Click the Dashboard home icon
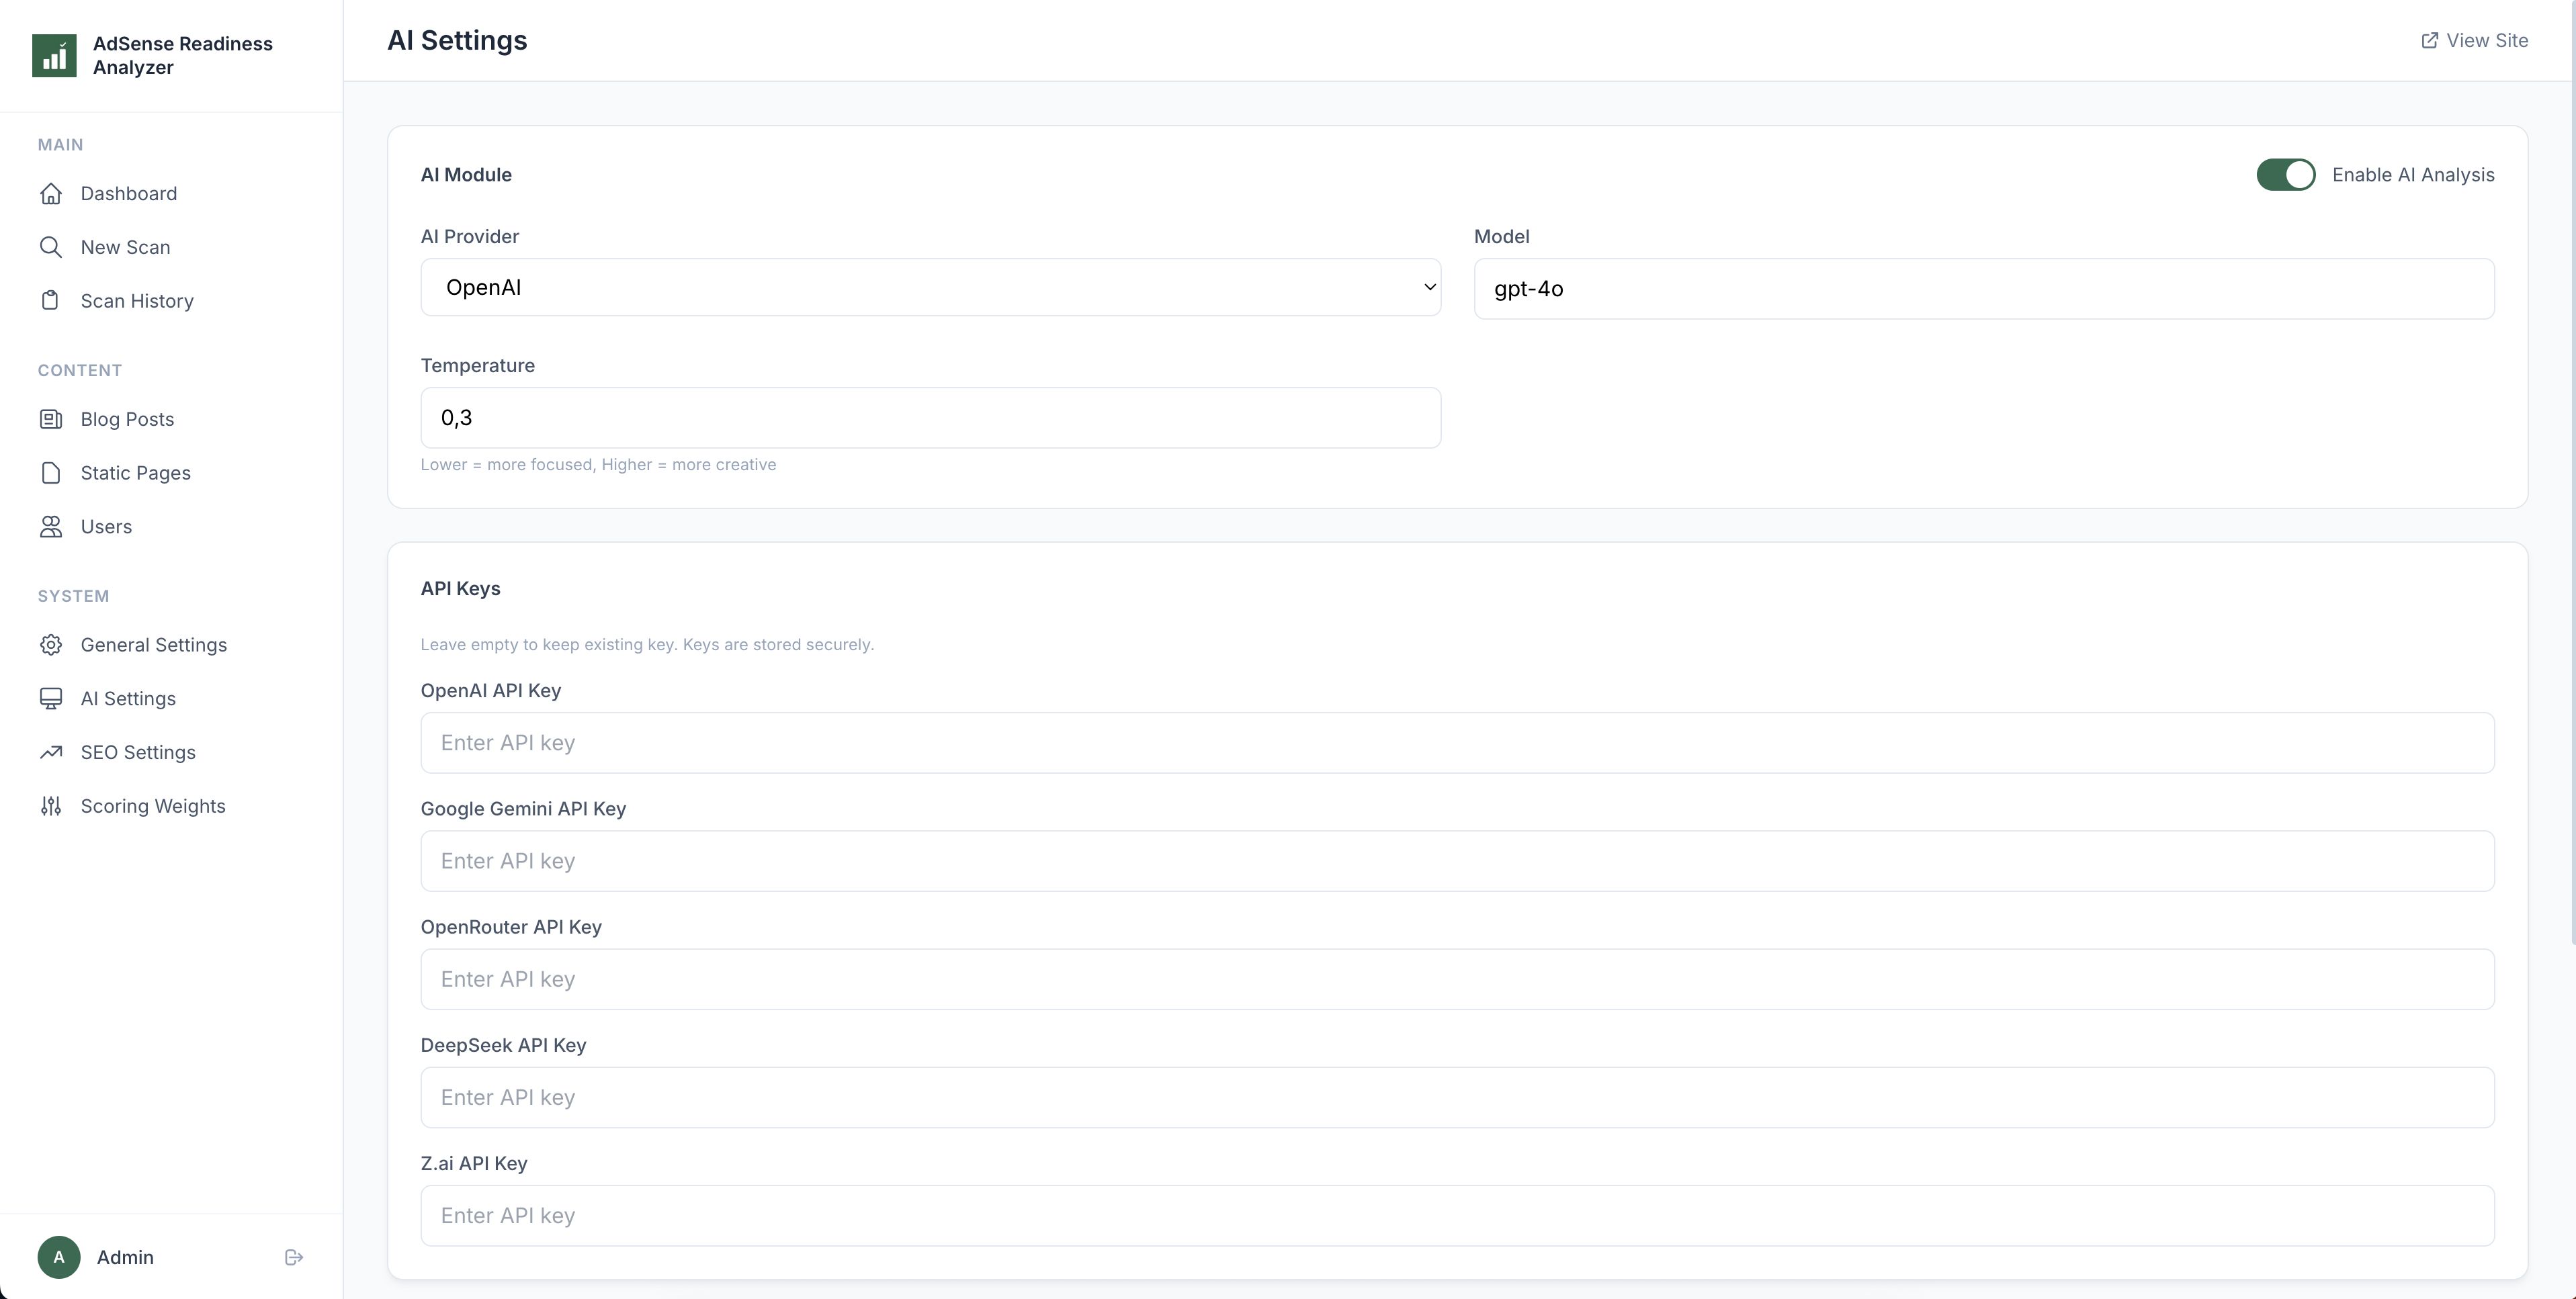The height and width of the screenshot is (1299, 2576). (51, 193)
